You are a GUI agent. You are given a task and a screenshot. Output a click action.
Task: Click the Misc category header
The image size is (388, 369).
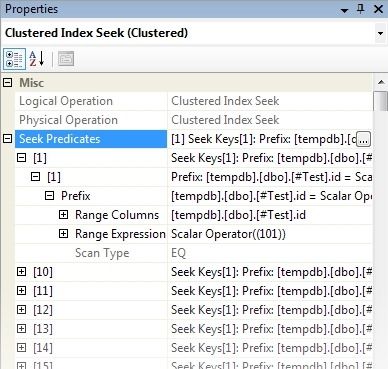click(31, 82)
